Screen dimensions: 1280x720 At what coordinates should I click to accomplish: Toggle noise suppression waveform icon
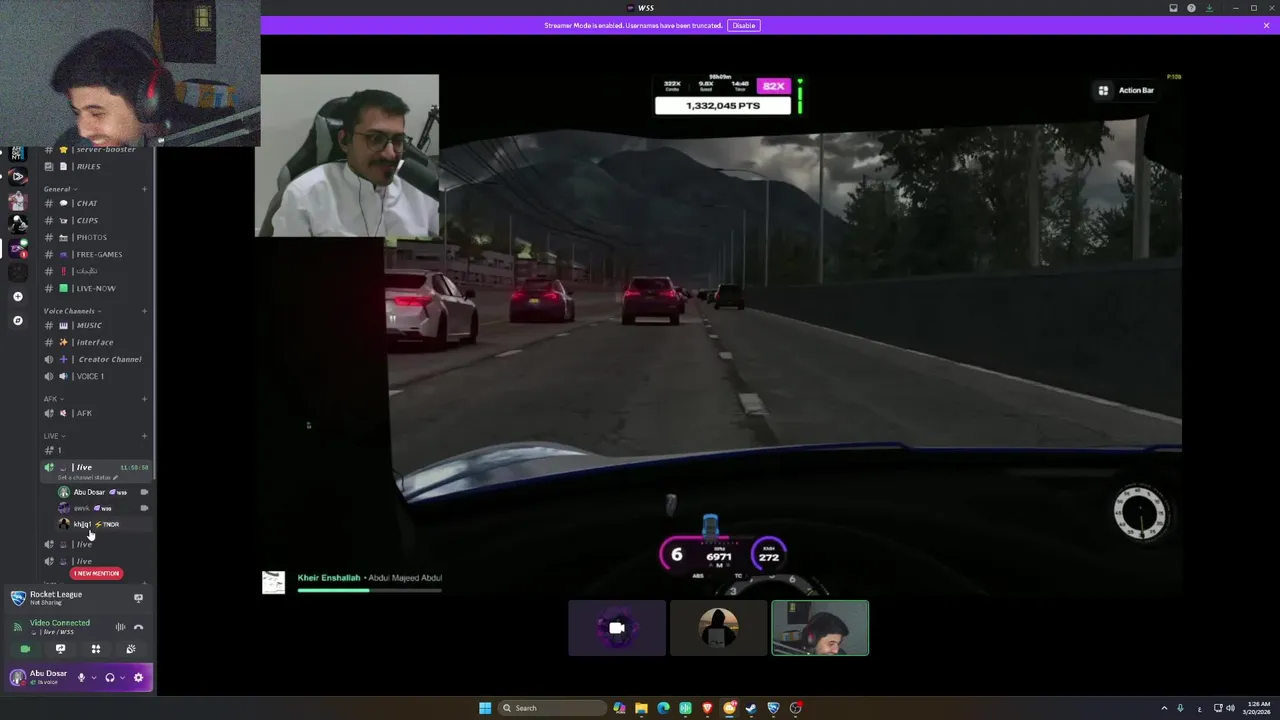click(120, 627)
